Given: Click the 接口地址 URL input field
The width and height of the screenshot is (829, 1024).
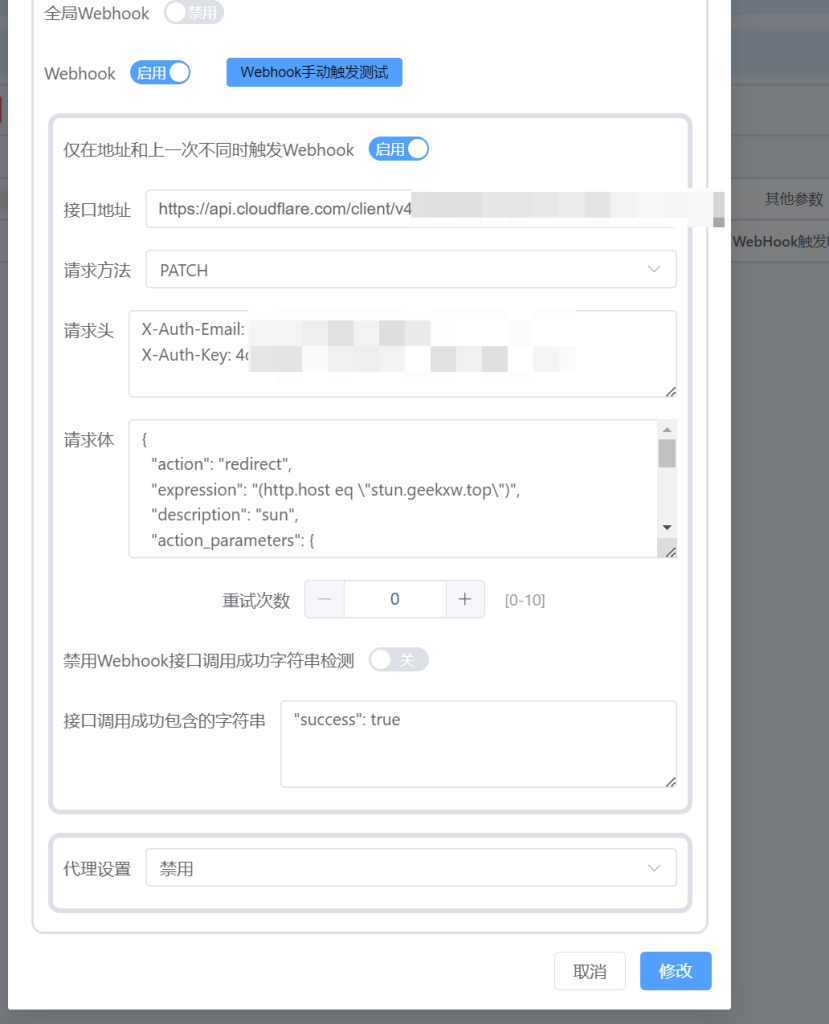Looking at the screenshot, I should pyautogui.click(x=411, y=209).
